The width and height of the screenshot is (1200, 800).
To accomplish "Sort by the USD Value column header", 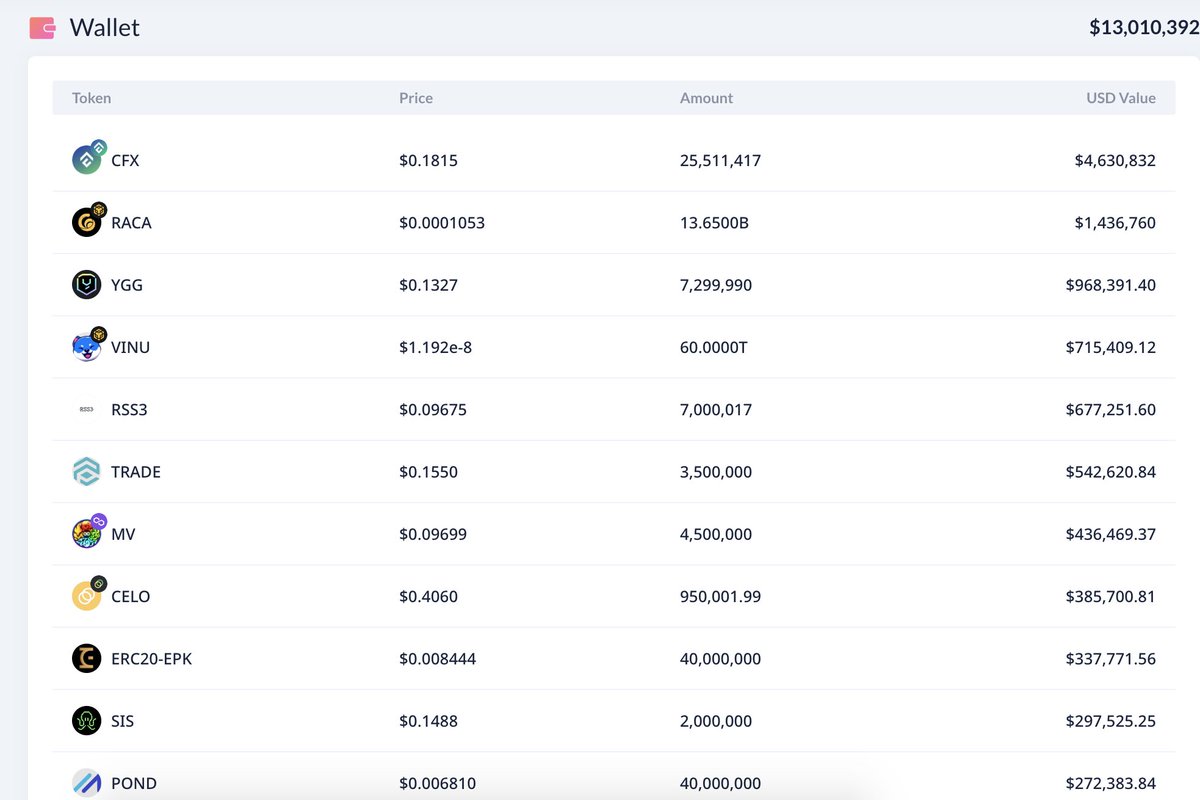I will tap(1120, 98).
